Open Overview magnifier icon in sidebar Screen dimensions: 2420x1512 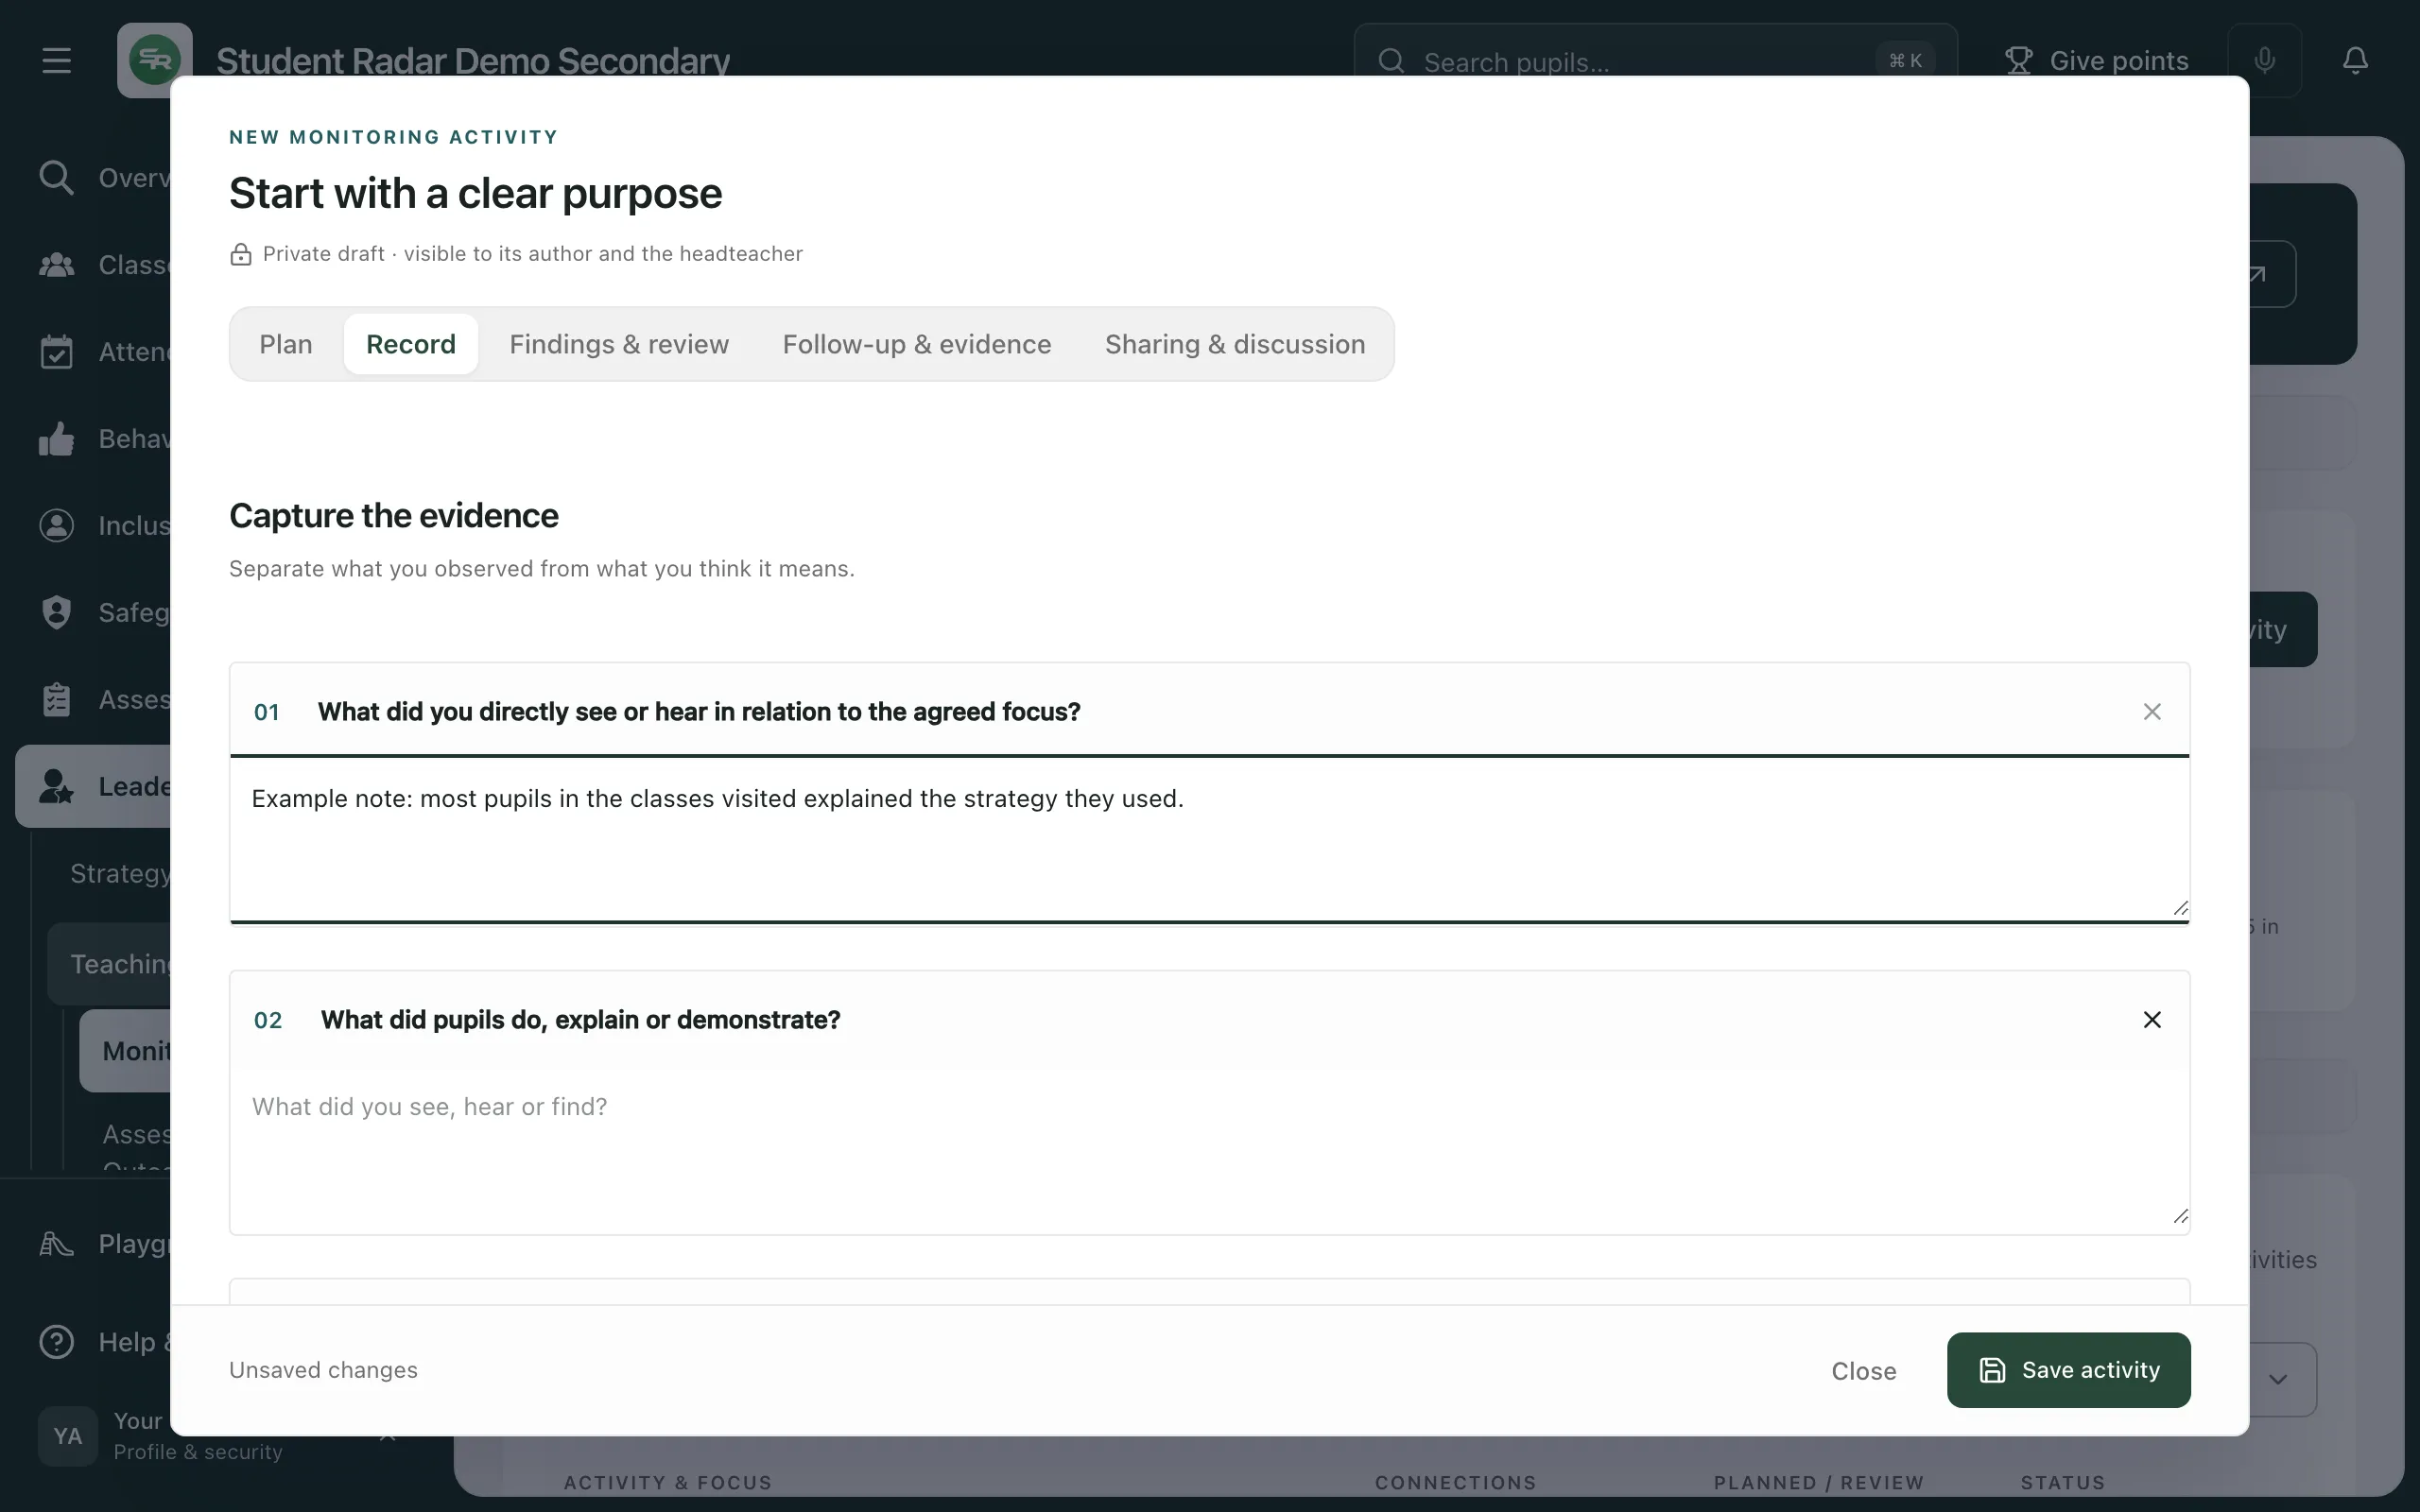tap(56, 178)
